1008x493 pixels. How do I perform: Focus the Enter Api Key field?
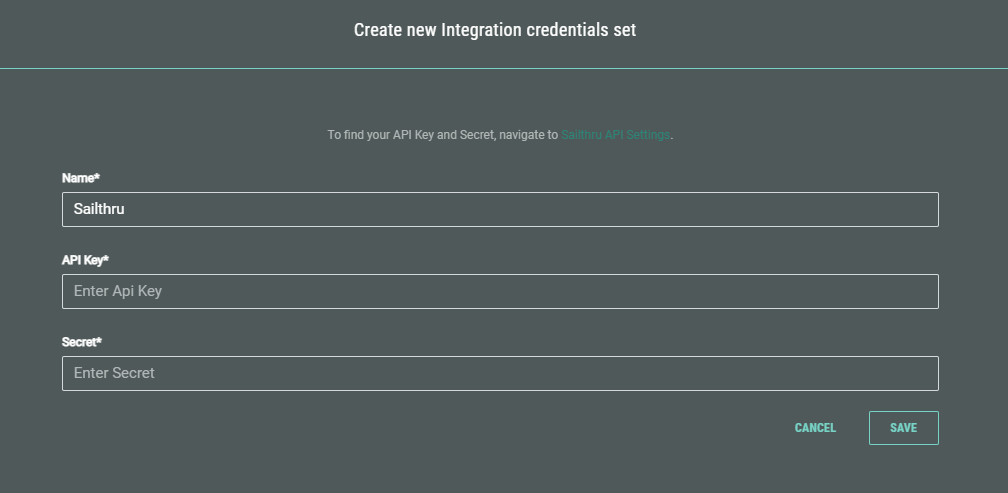(500, 292)
